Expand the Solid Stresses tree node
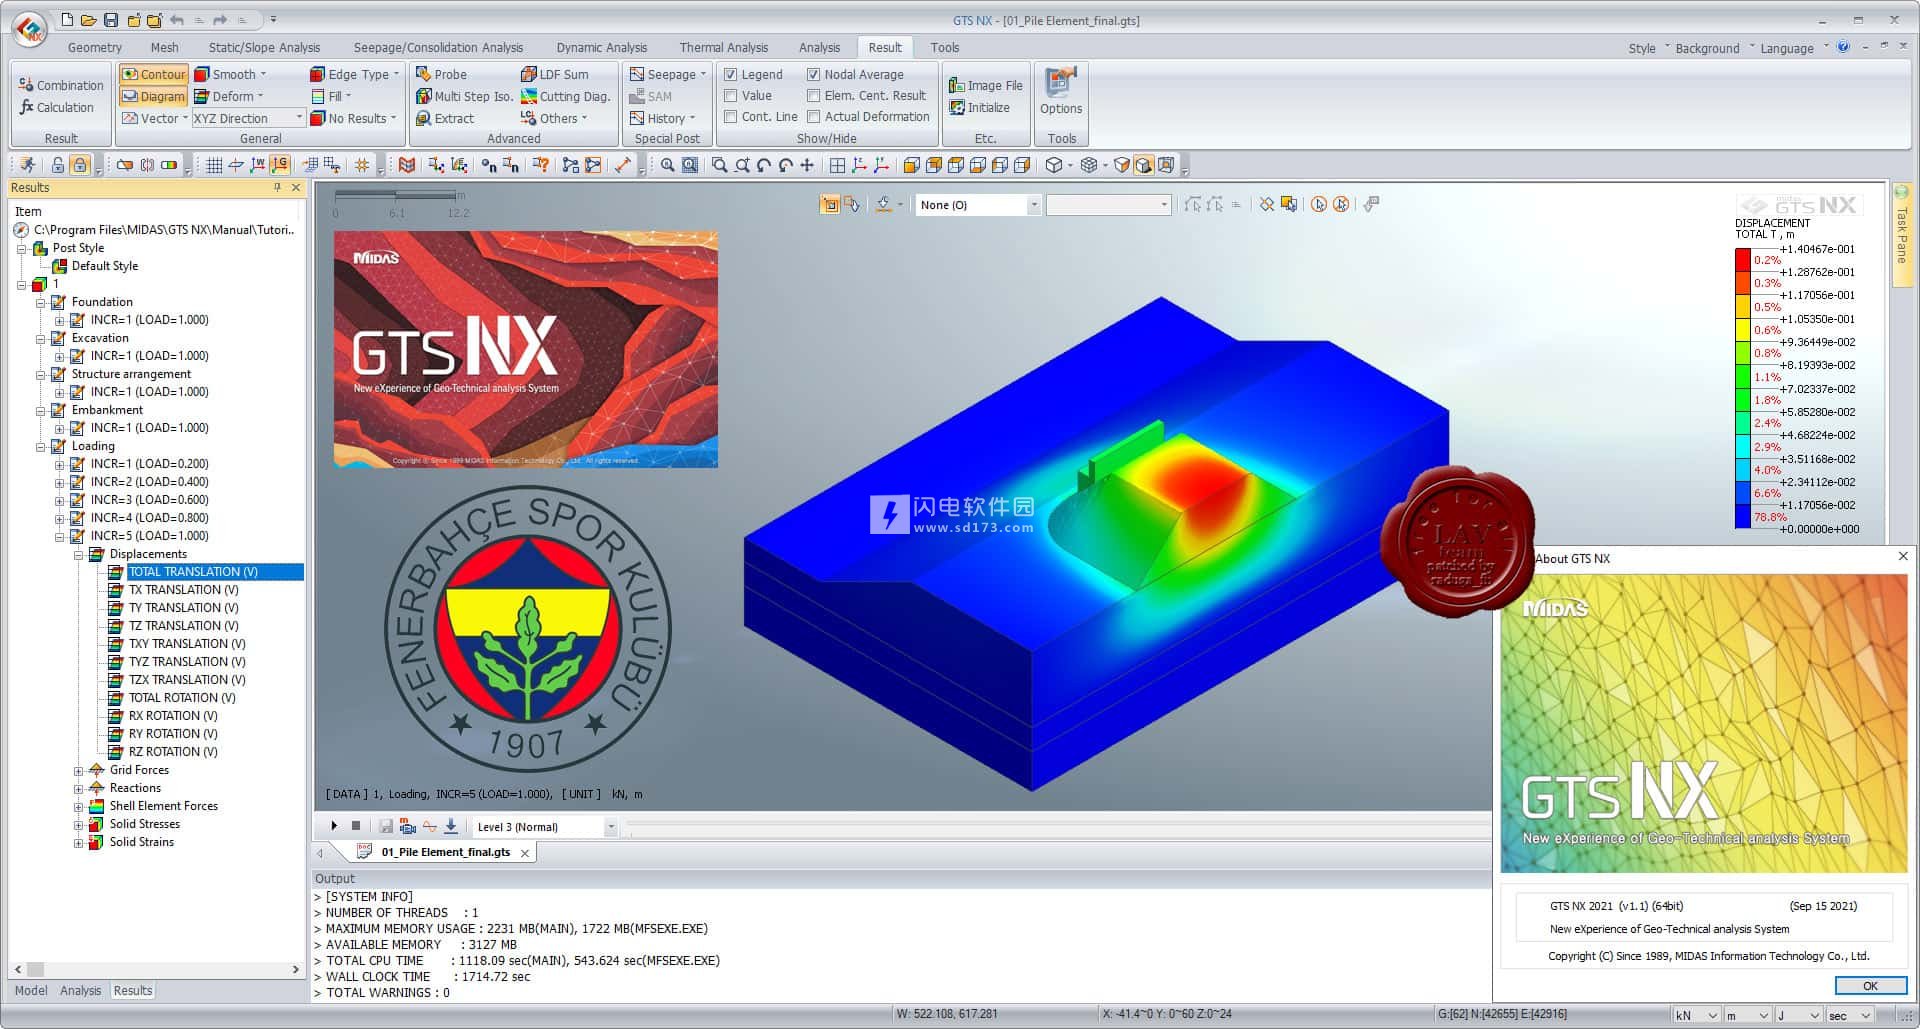Viewport: 1920px width, 1029px height. click(x=78, y=825)
